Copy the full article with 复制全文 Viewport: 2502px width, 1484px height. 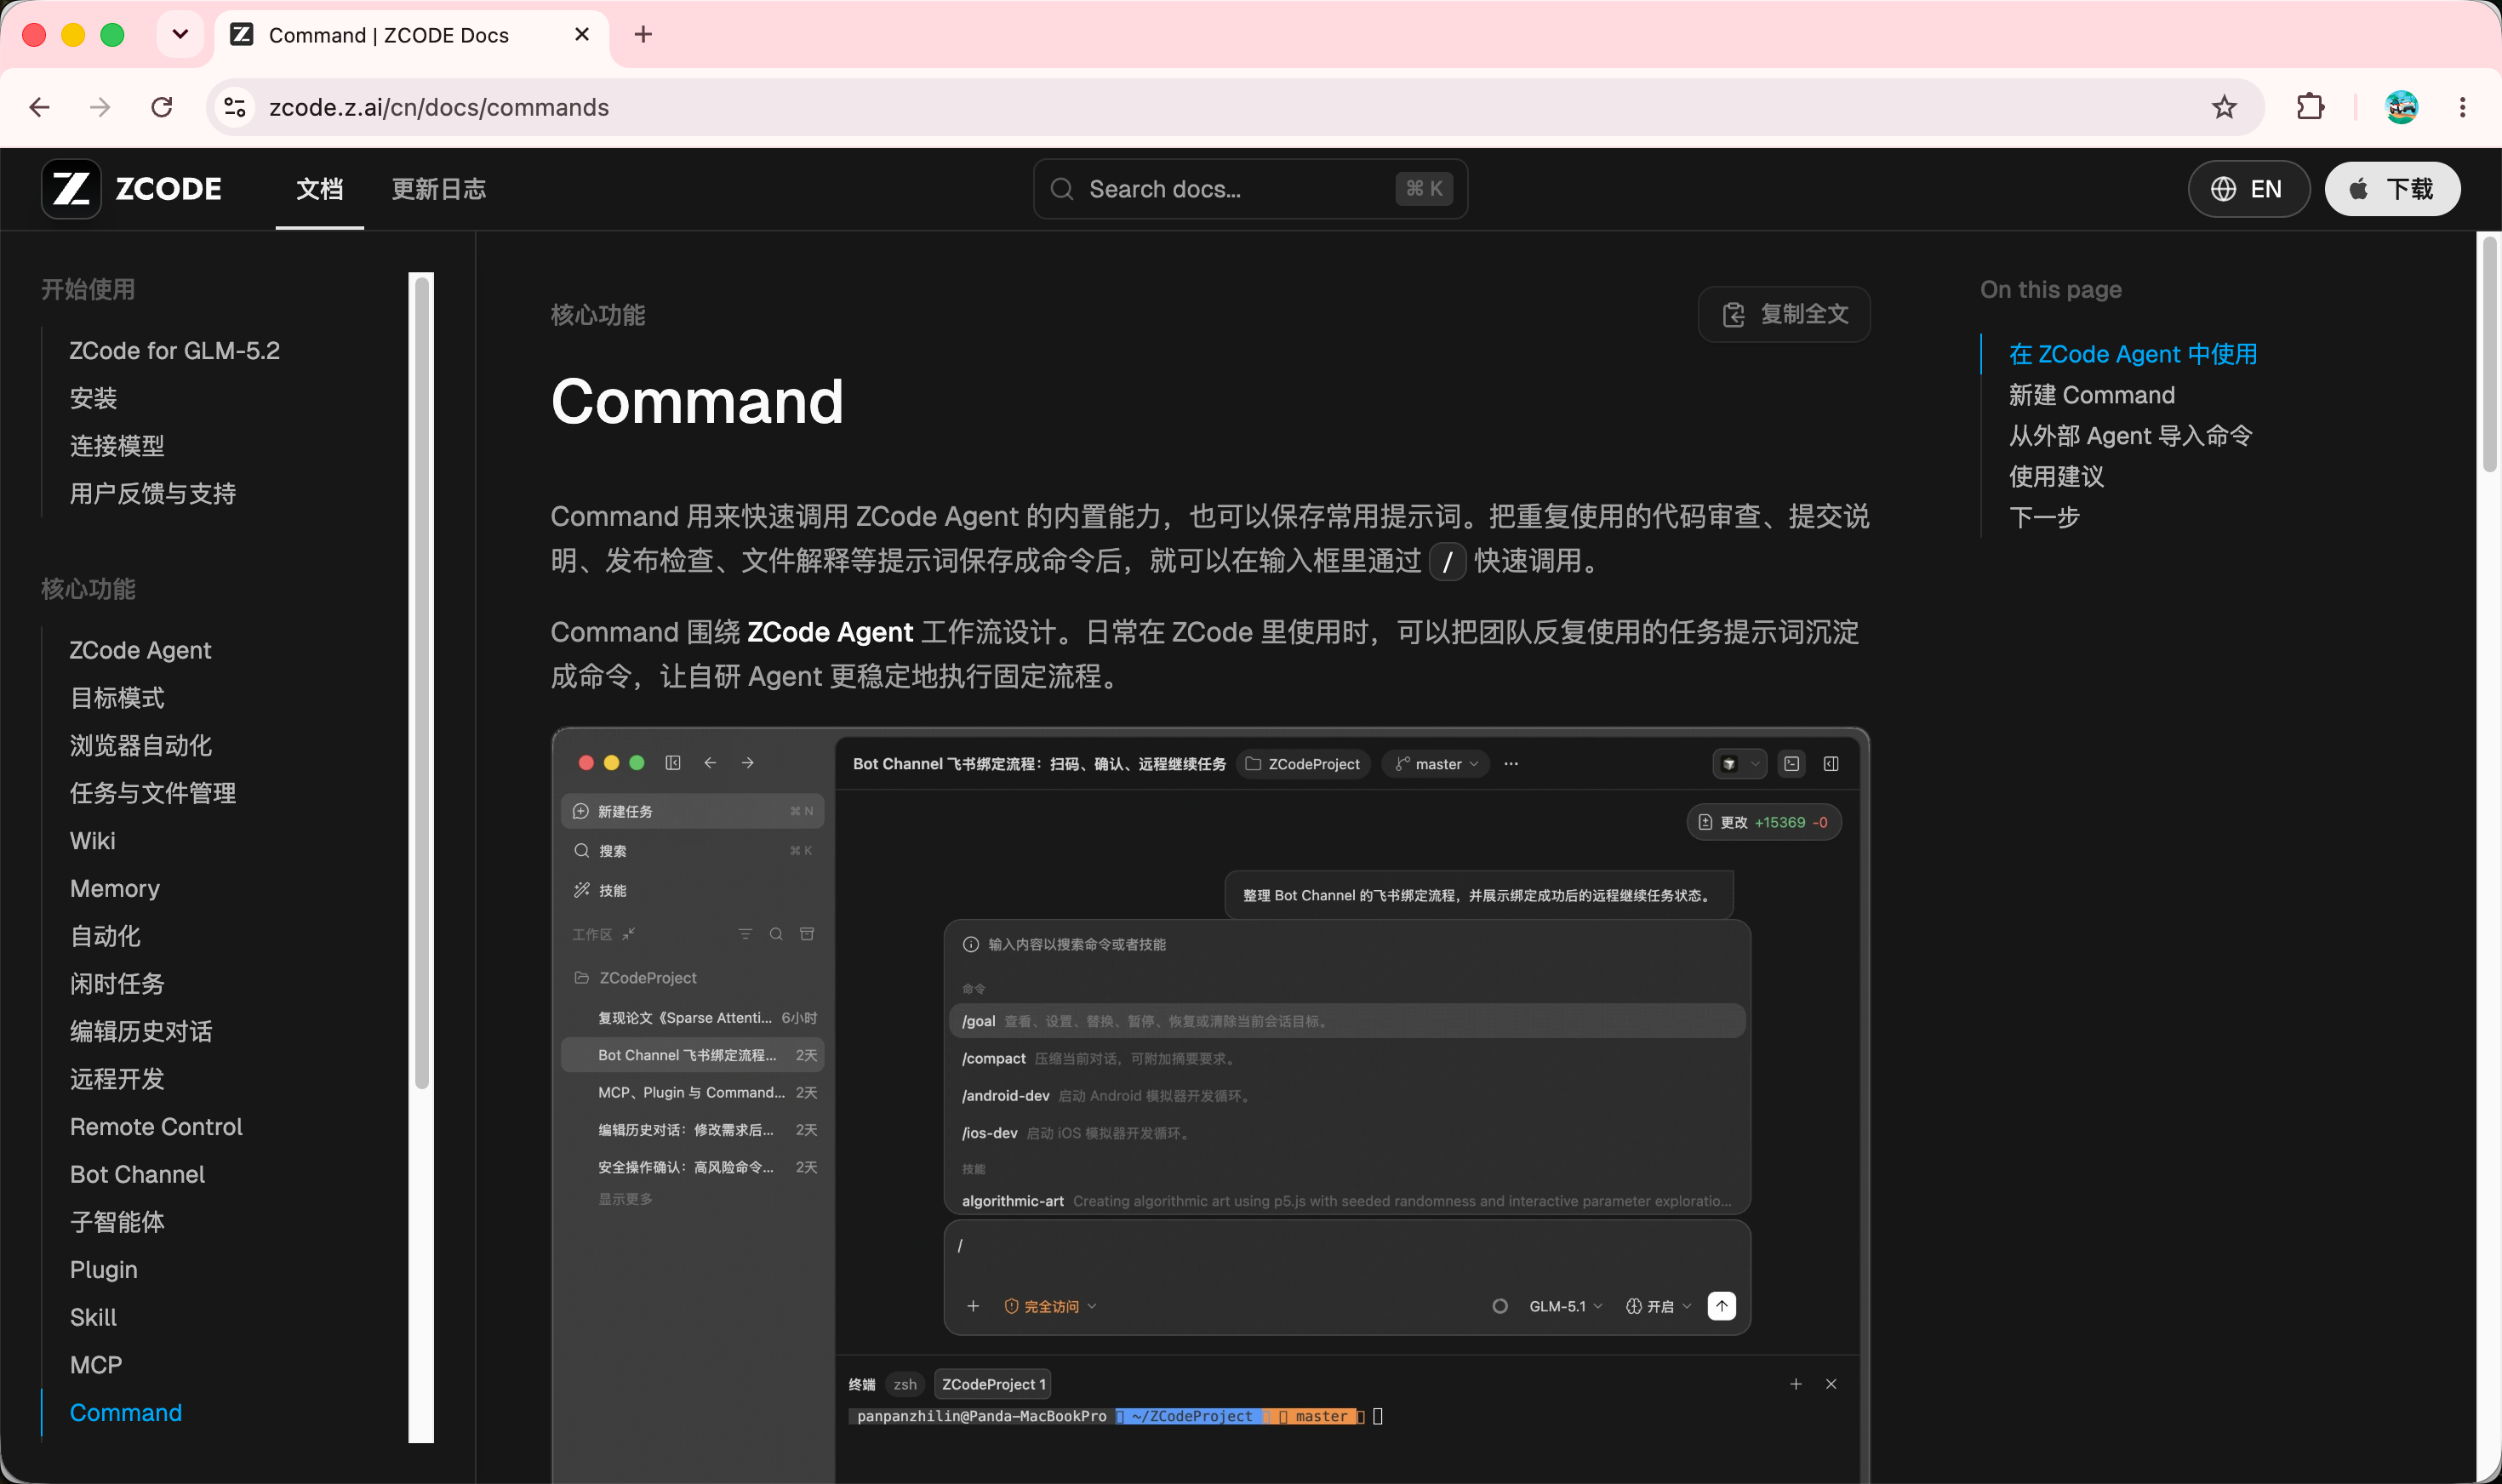pyautogui.click(x=1784, y=314)
